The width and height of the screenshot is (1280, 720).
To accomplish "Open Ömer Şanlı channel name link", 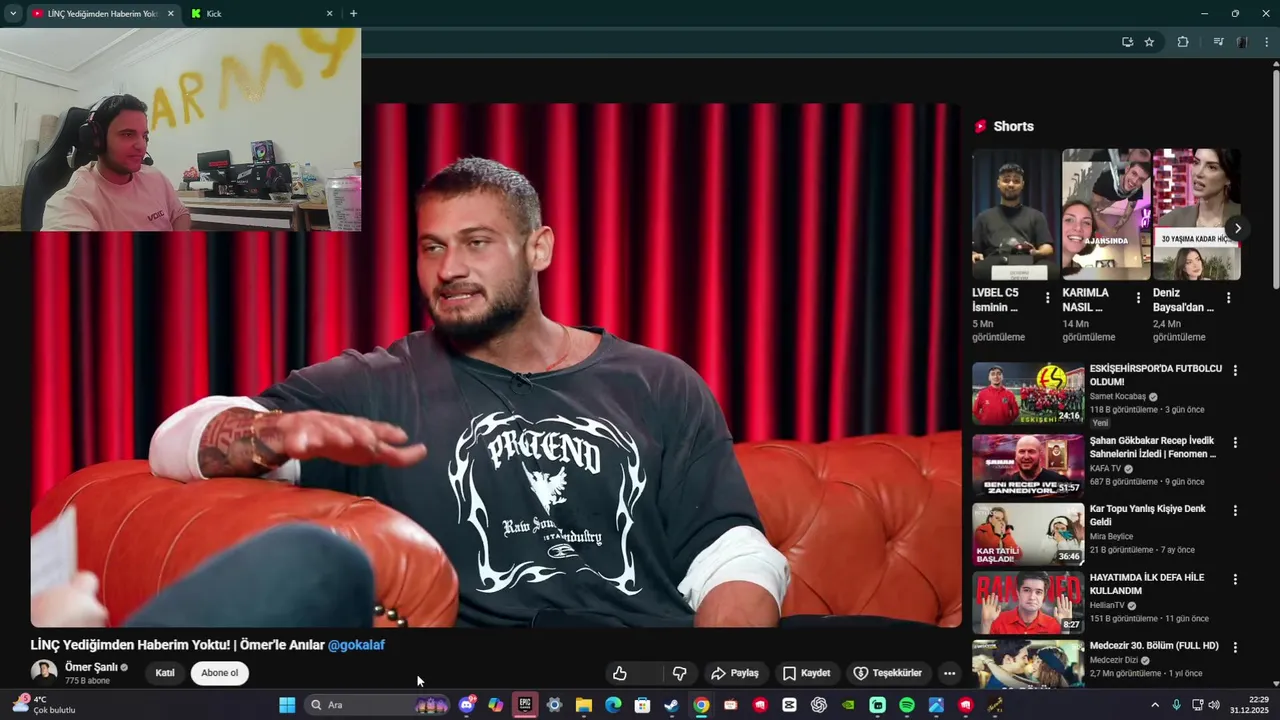I will tap(91, 667).
